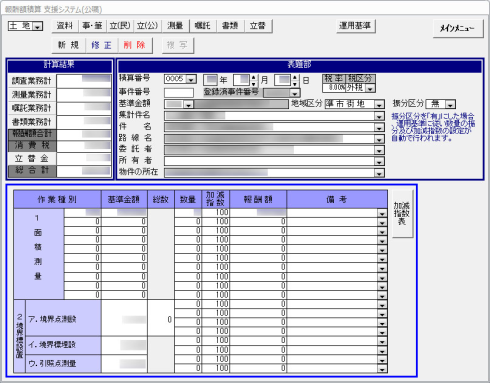The image size is (490, 383).
Task: Click the 嘱託業務計 result value
Action: coord(84,108)
